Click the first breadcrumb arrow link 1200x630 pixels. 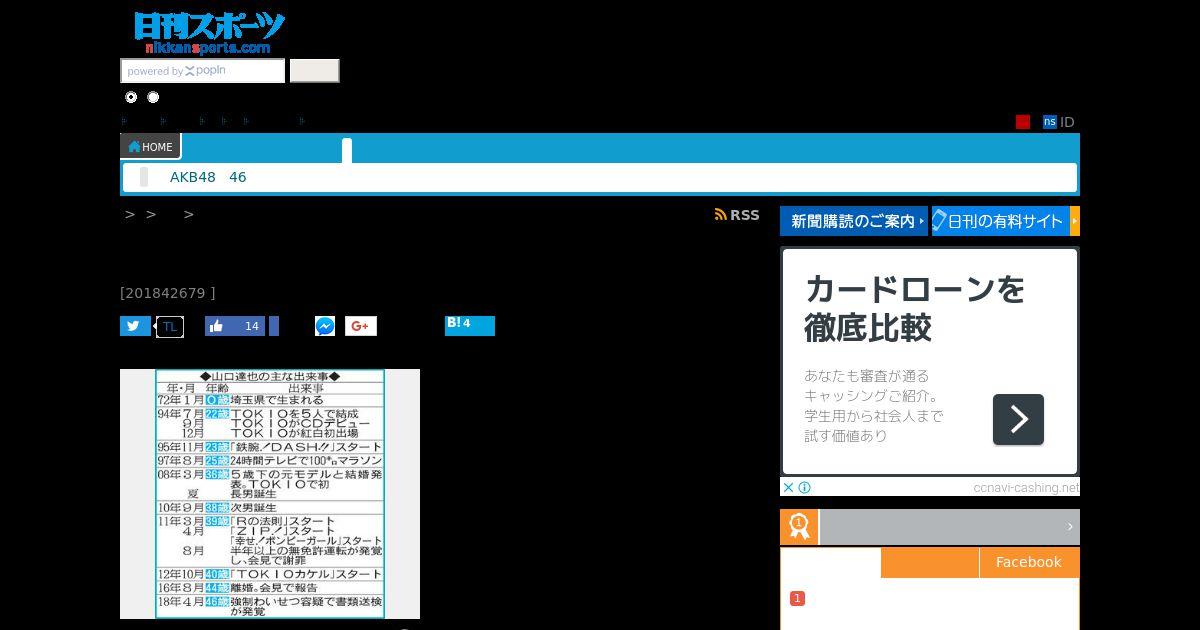(x=130, y=215)
